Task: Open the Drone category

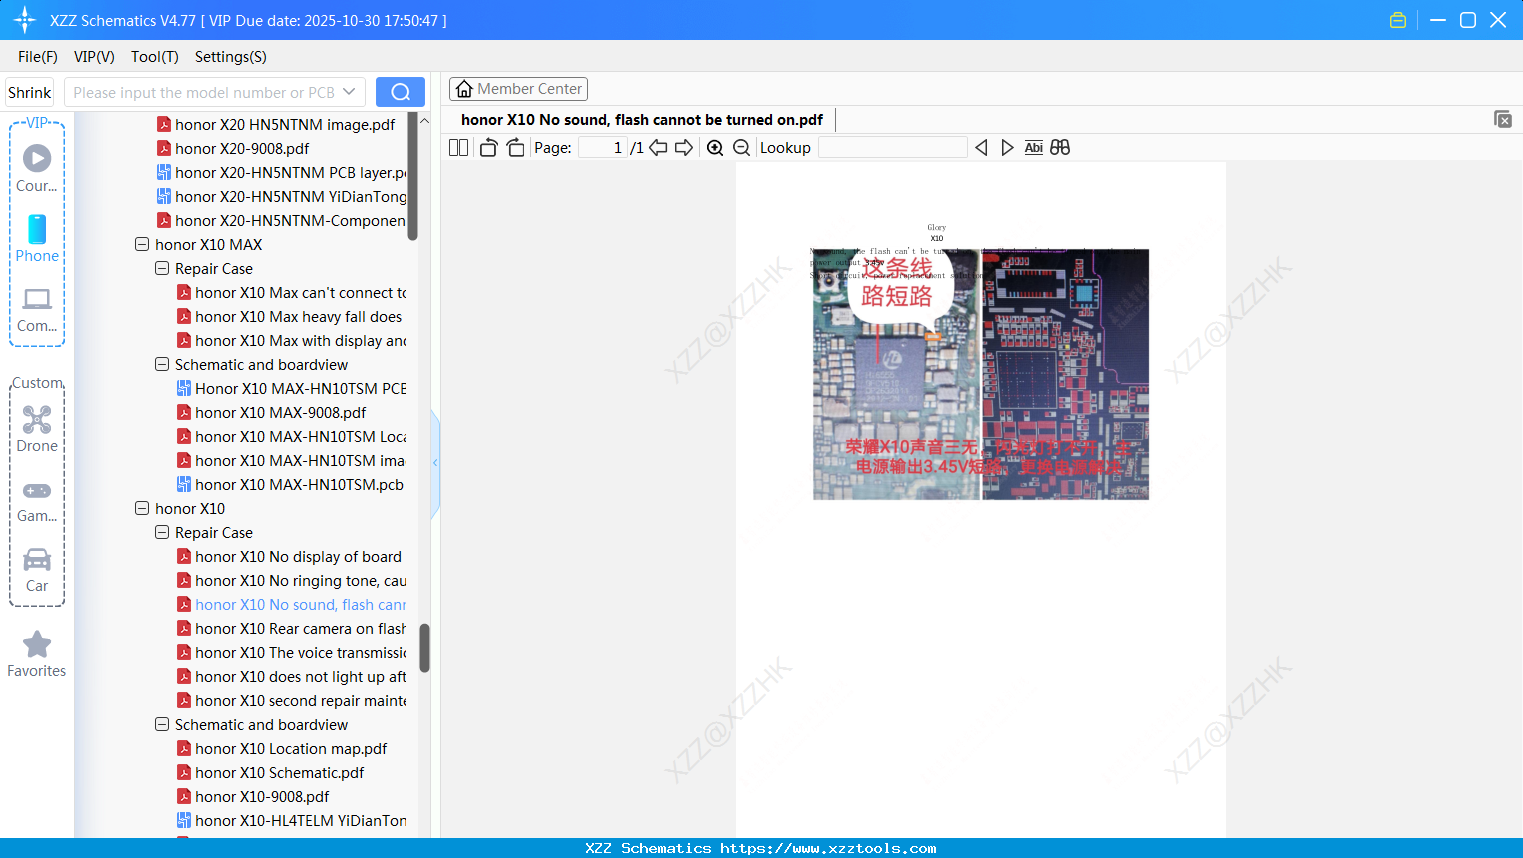Action: 37,429
